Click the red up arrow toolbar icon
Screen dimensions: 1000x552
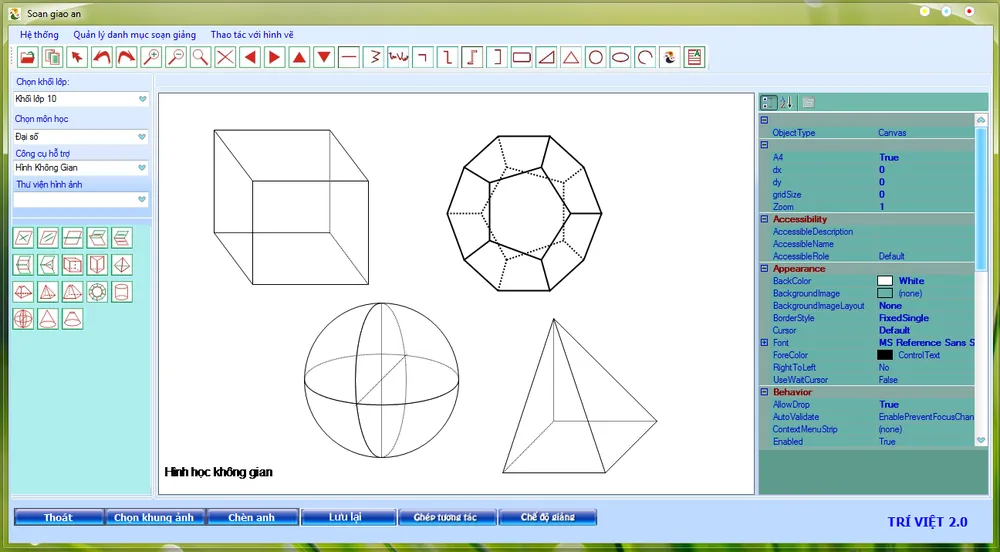(299, 57)
